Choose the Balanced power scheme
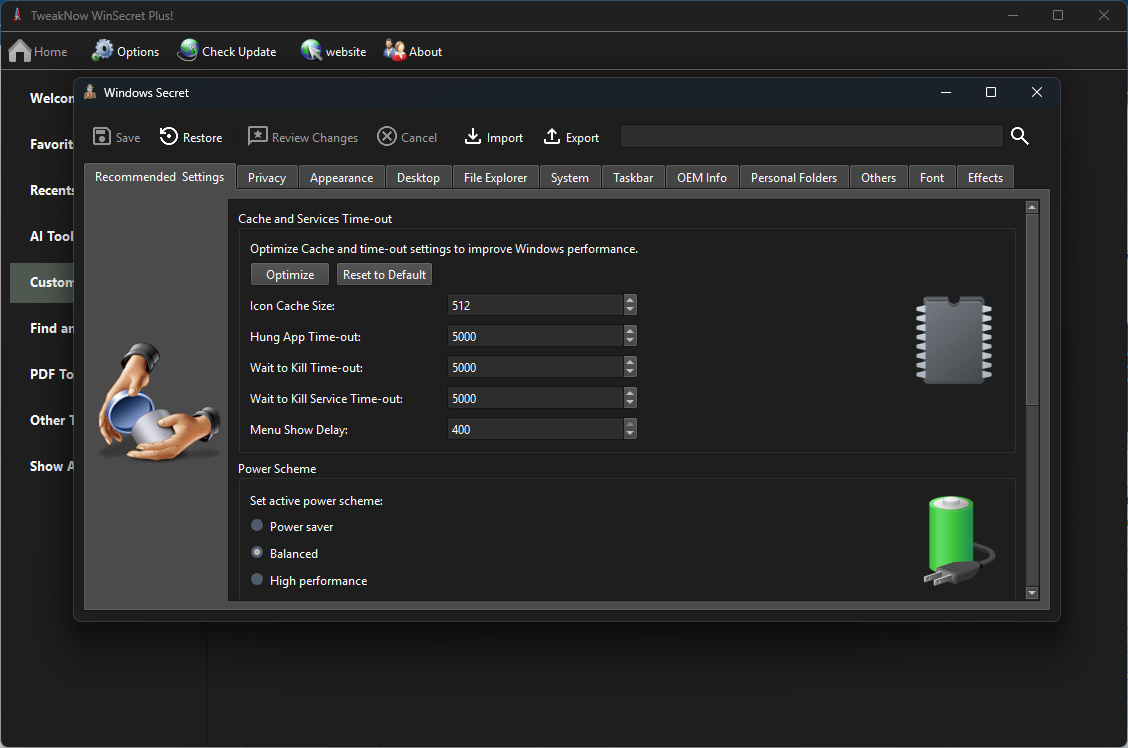This screenshot has width=1128, height=748. pyautogui.click(x=257, y=553)
